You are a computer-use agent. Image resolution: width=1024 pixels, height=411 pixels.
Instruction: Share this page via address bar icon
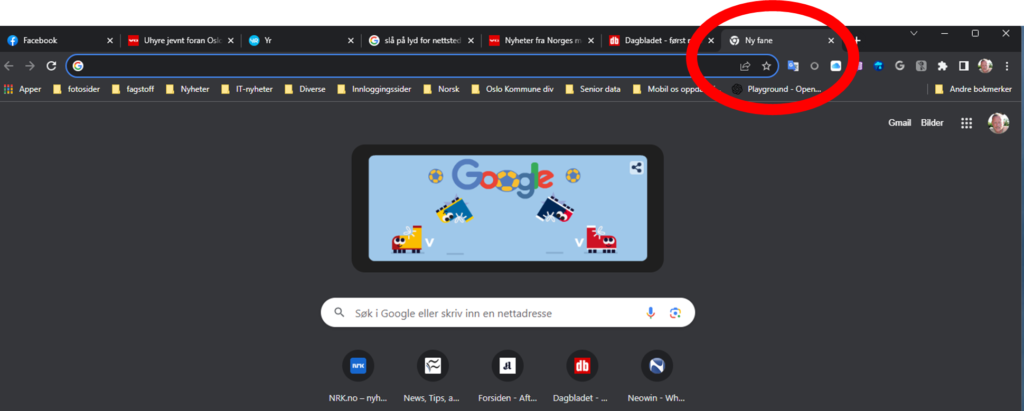click(x=744, y=66)
